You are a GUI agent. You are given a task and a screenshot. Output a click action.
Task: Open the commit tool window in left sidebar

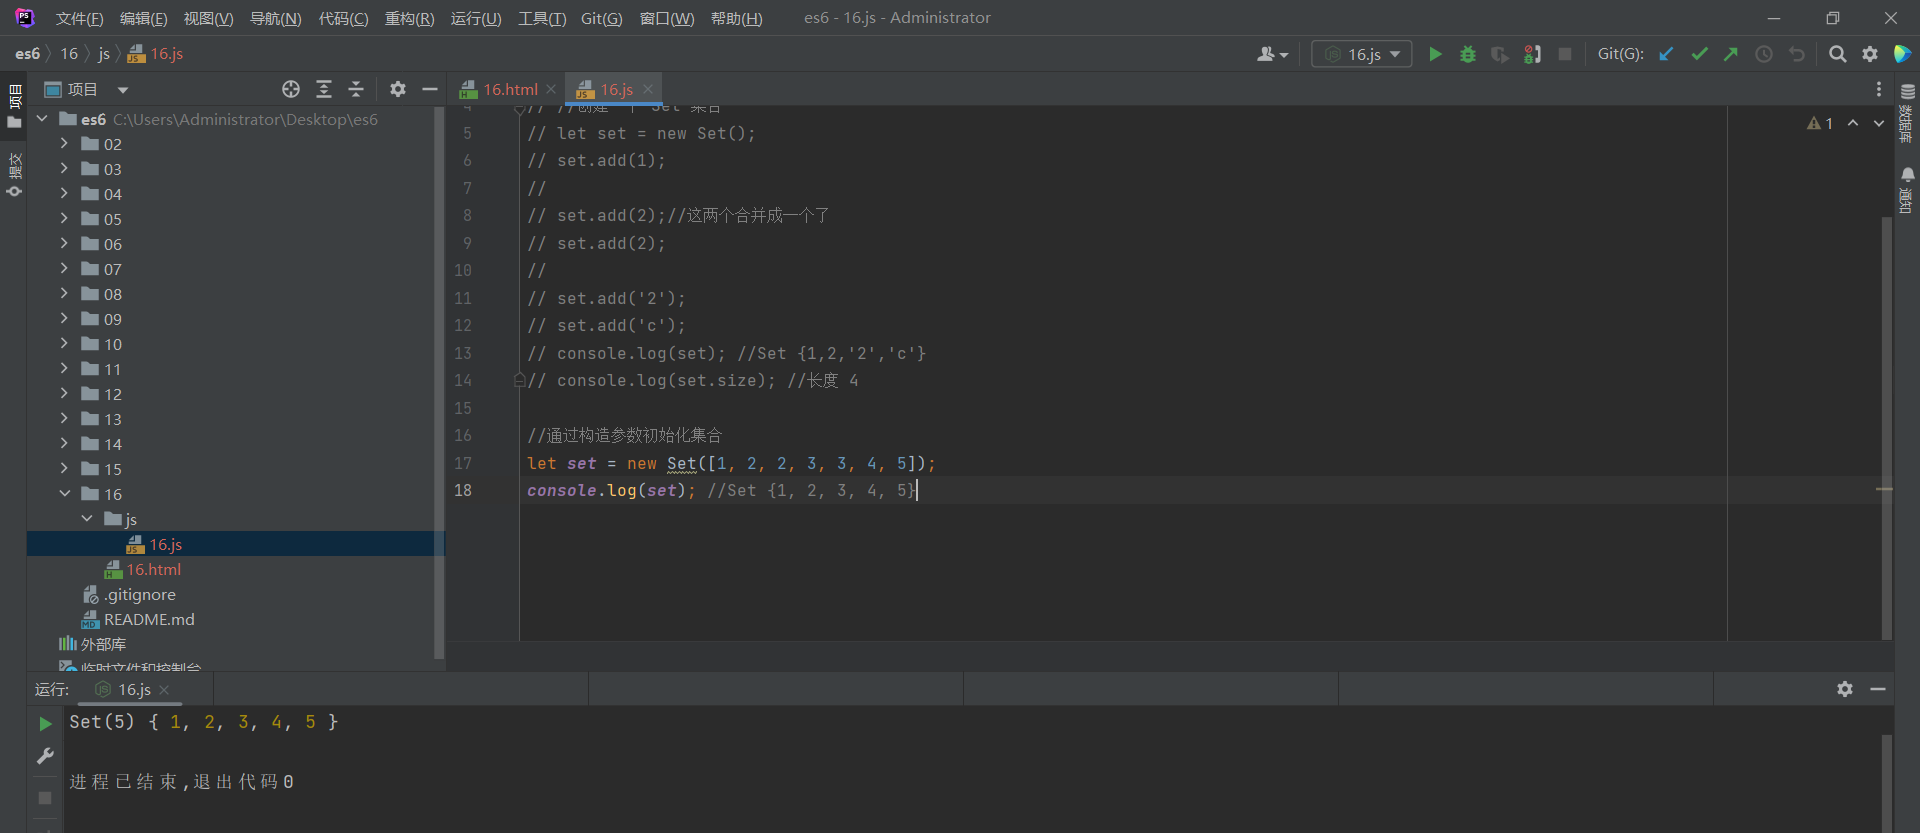[14, 174]
